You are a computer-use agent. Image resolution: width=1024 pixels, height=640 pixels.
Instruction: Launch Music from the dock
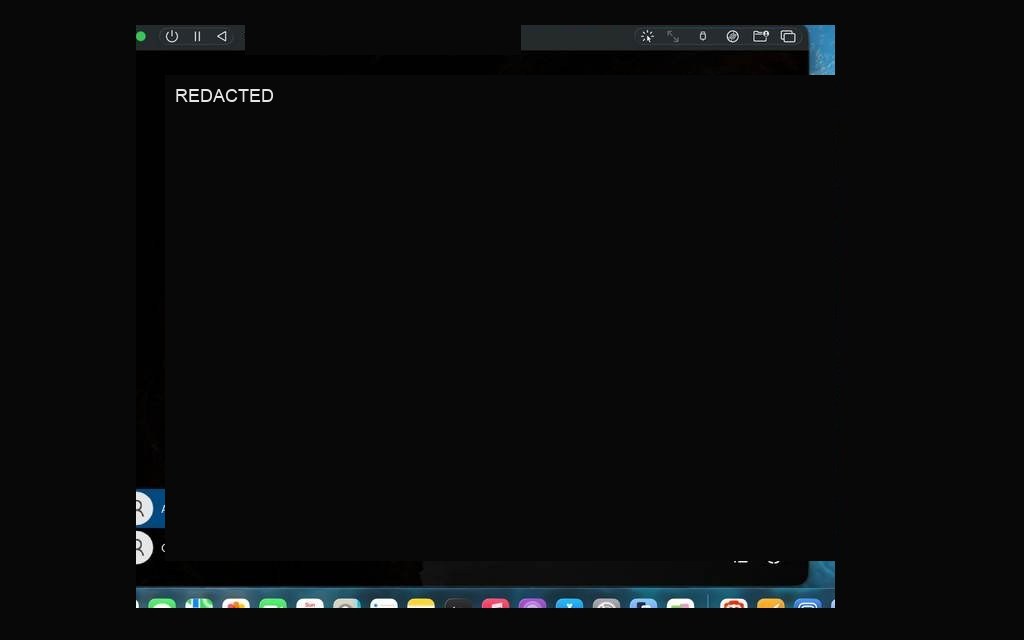pyautogui.click(x=495, y=603)
